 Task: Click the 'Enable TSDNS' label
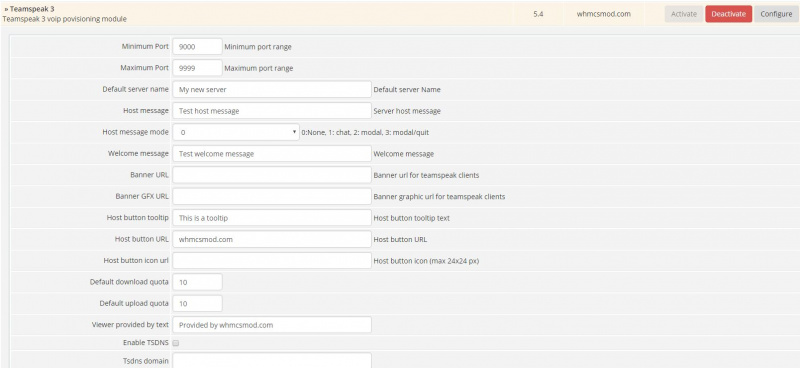(x=145, y=343)
